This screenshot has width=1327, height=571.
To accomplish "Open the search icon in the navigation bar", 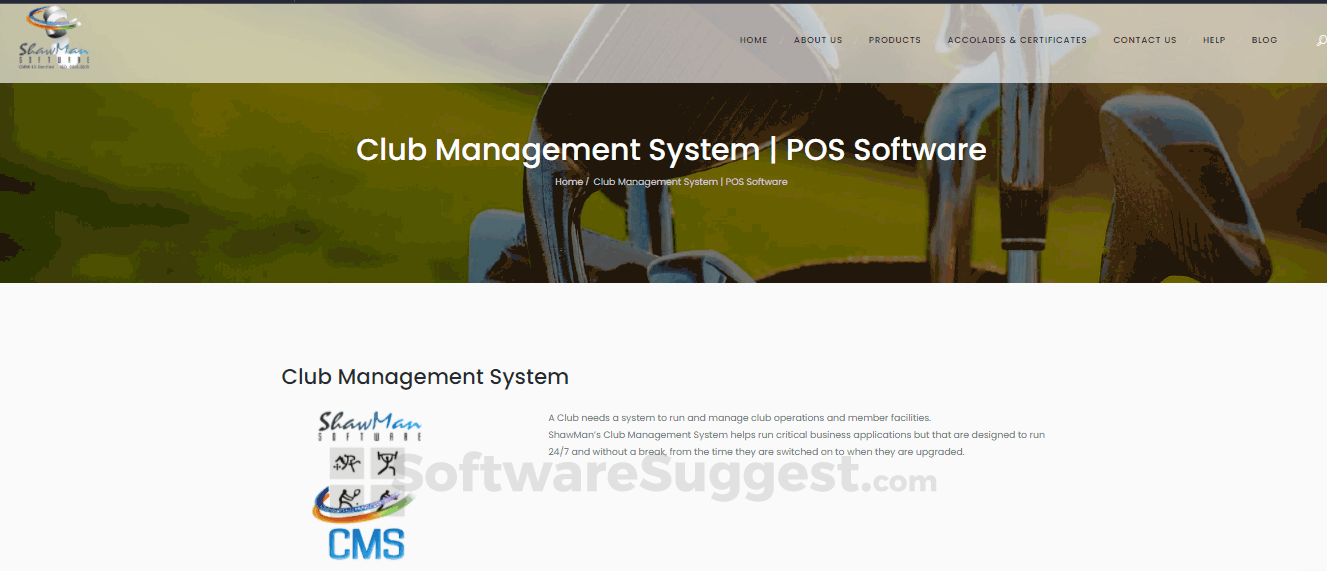I will pos(1321,41).
